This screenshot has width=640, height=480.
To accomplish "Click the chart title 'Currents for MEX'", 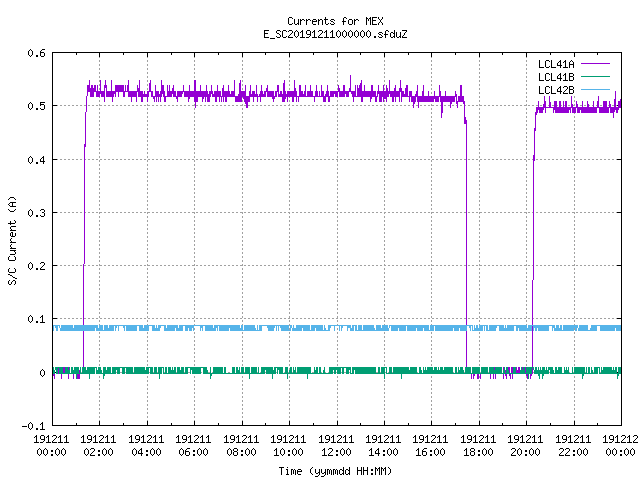I will click(x=335, y=21).
